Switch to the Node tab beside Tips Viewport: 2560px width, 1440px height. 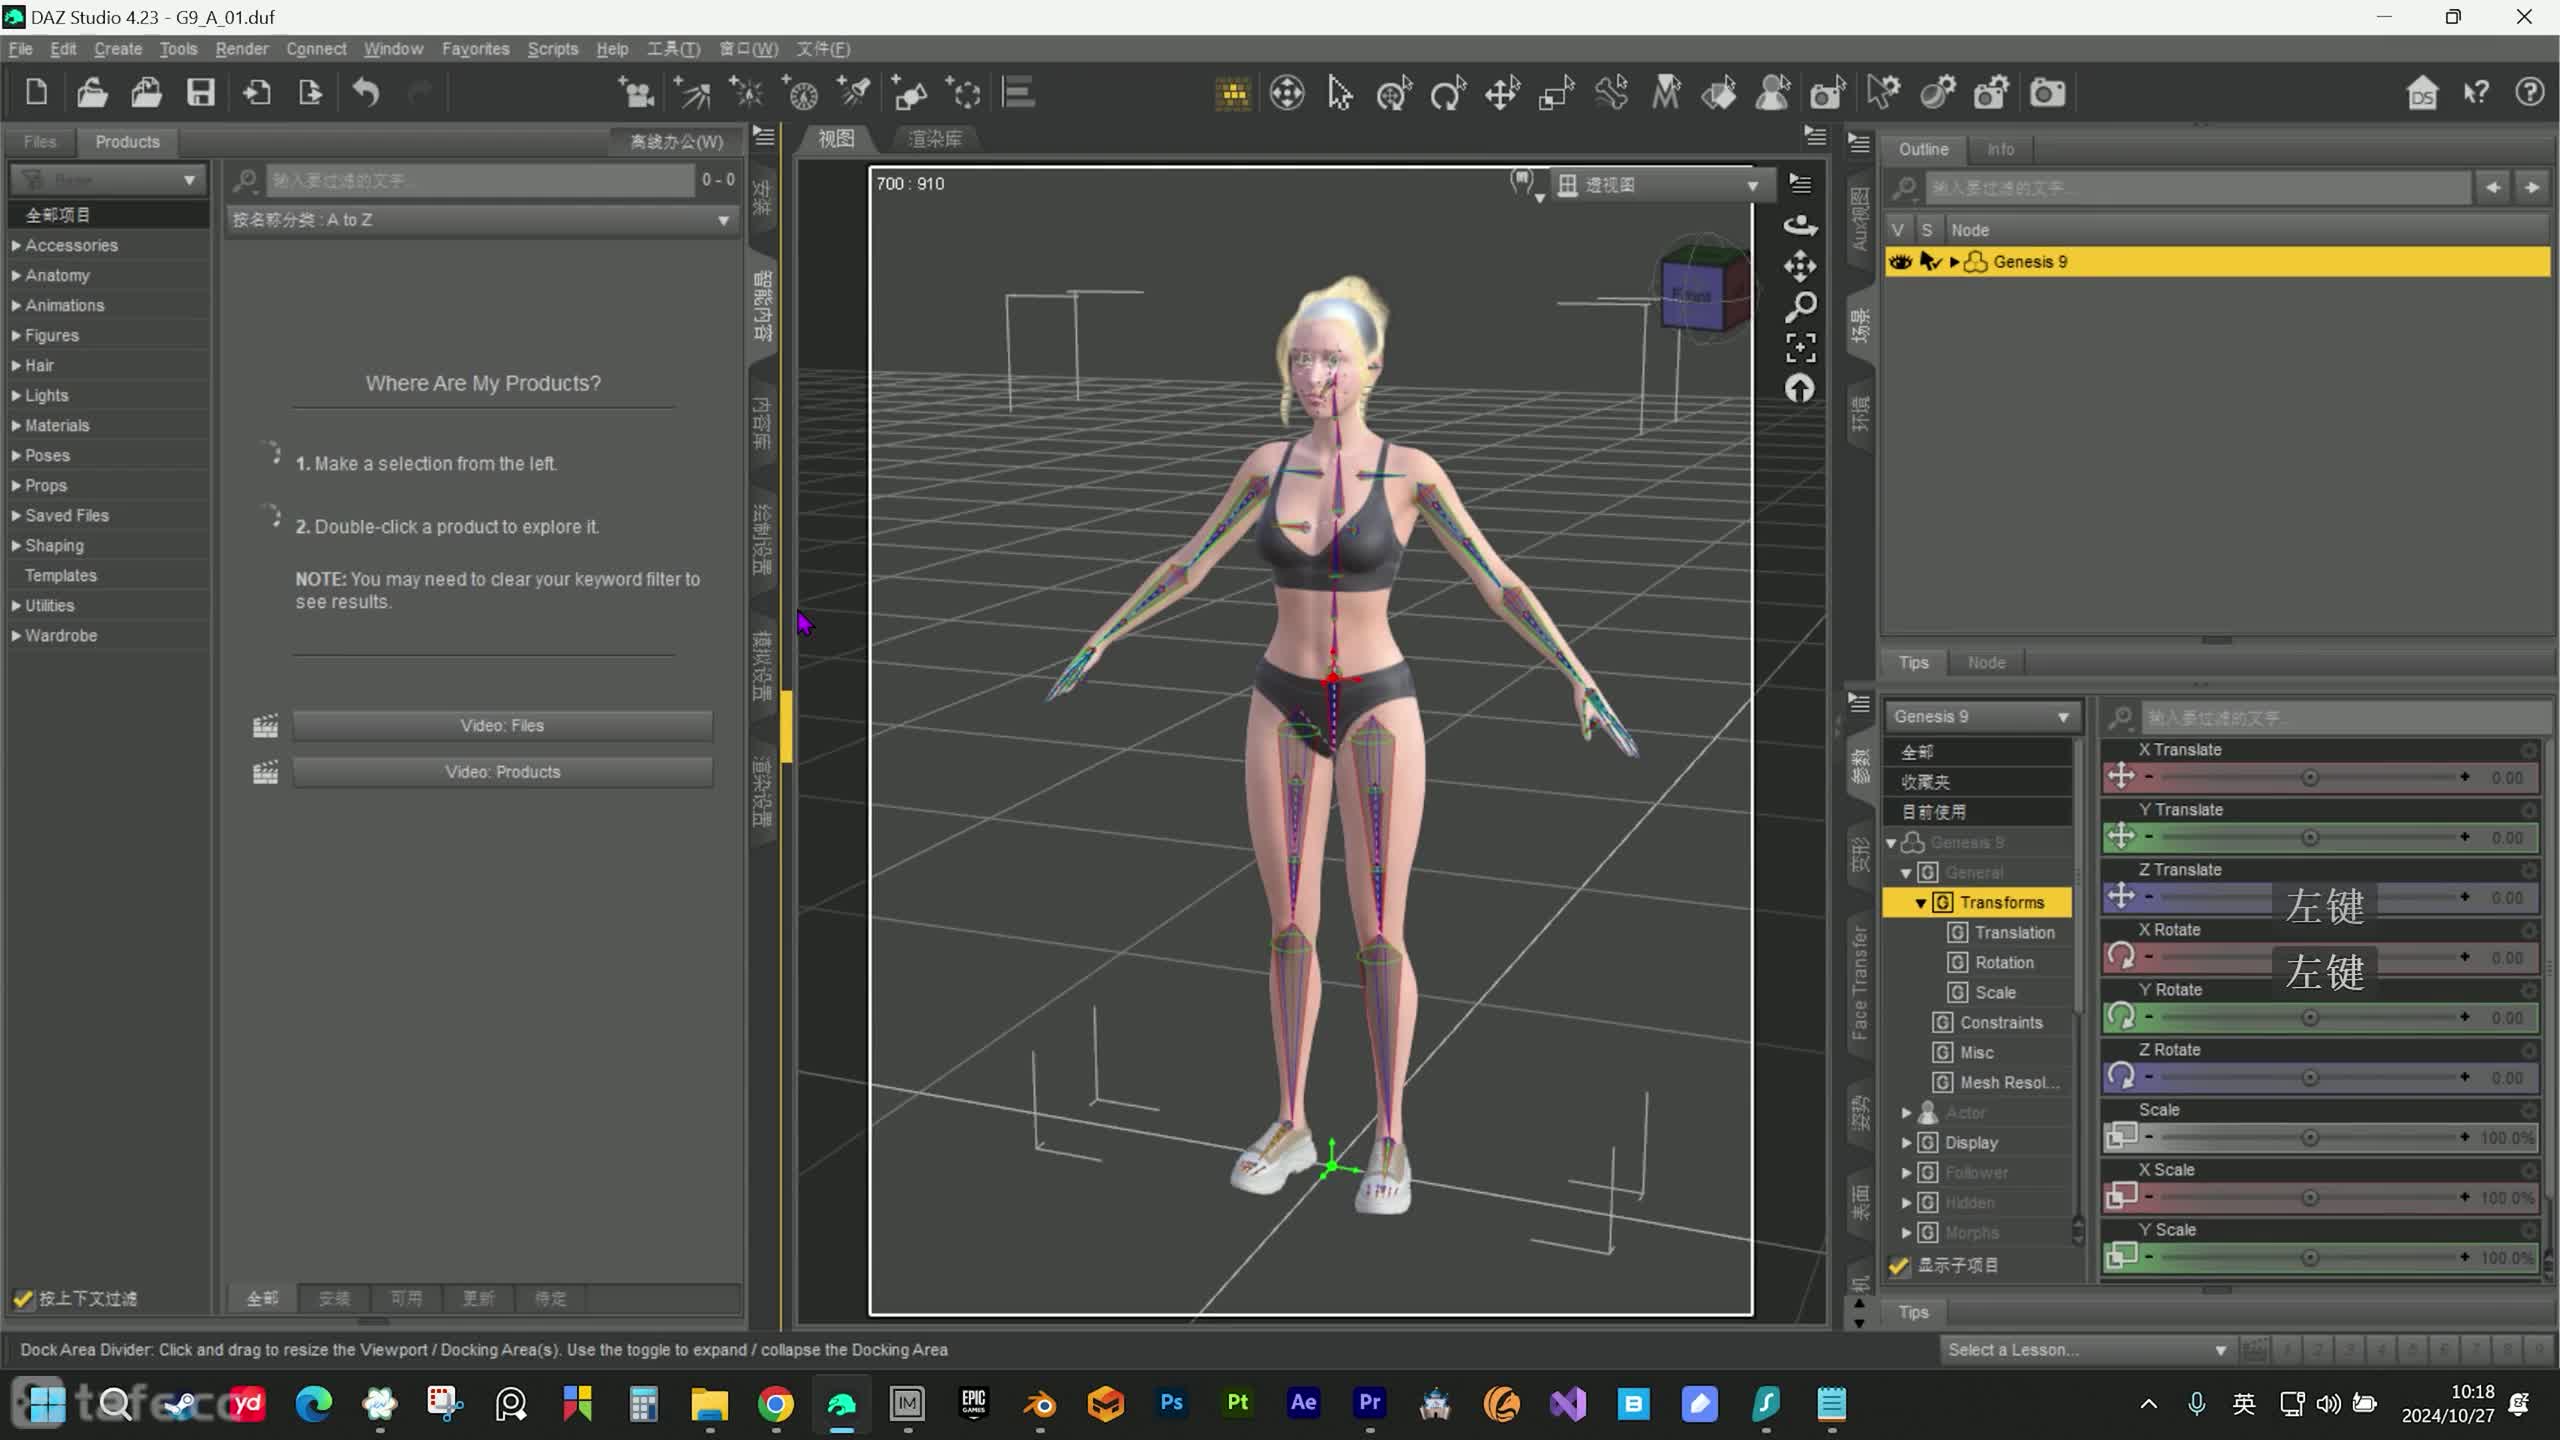click(x=1985, y=662)
